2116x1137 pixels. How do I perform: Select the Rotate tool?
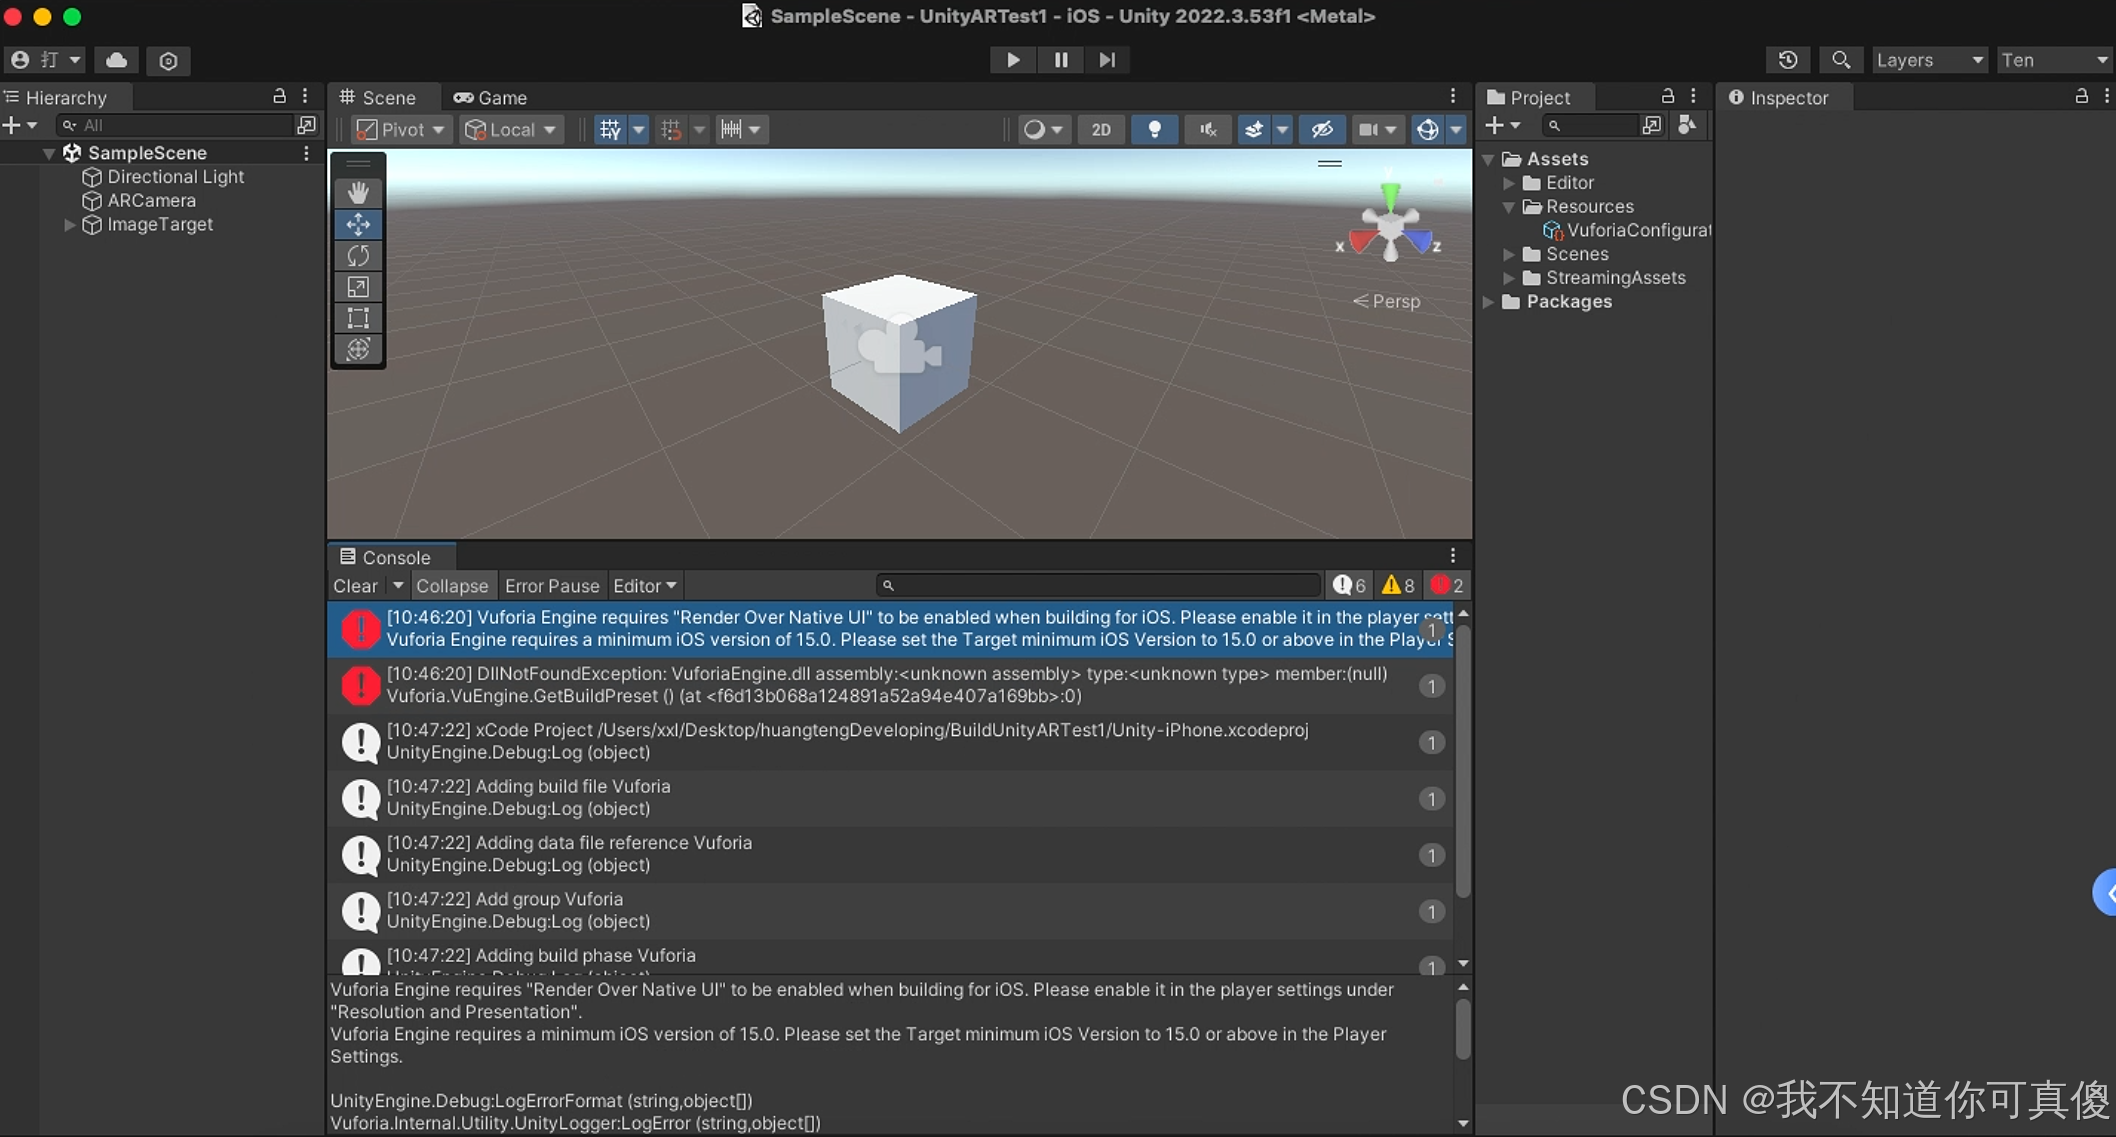coord(358,255)
